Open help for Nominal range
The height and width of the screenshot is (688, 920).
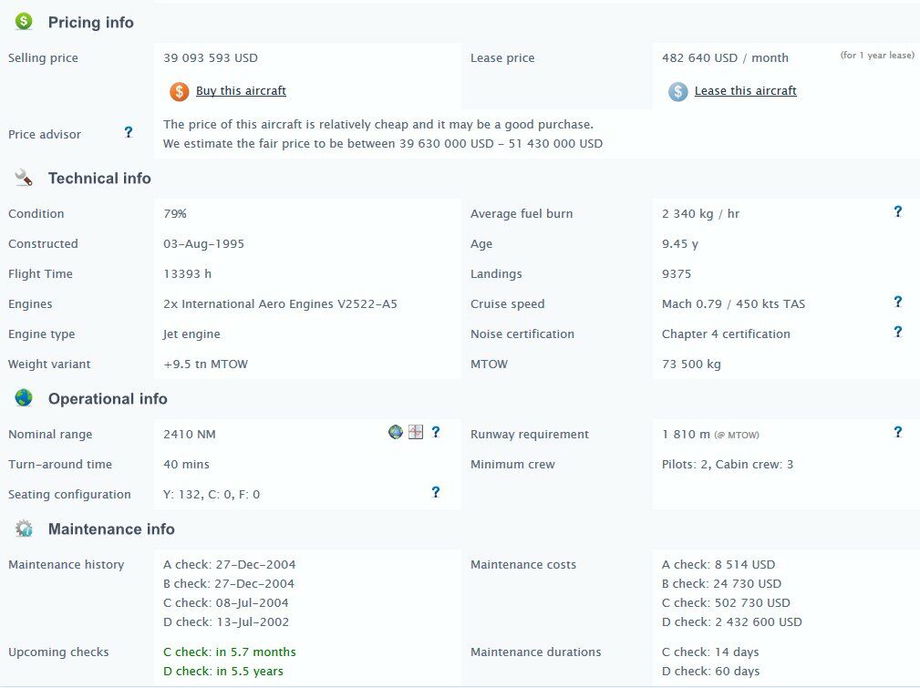tap(435, 432)
